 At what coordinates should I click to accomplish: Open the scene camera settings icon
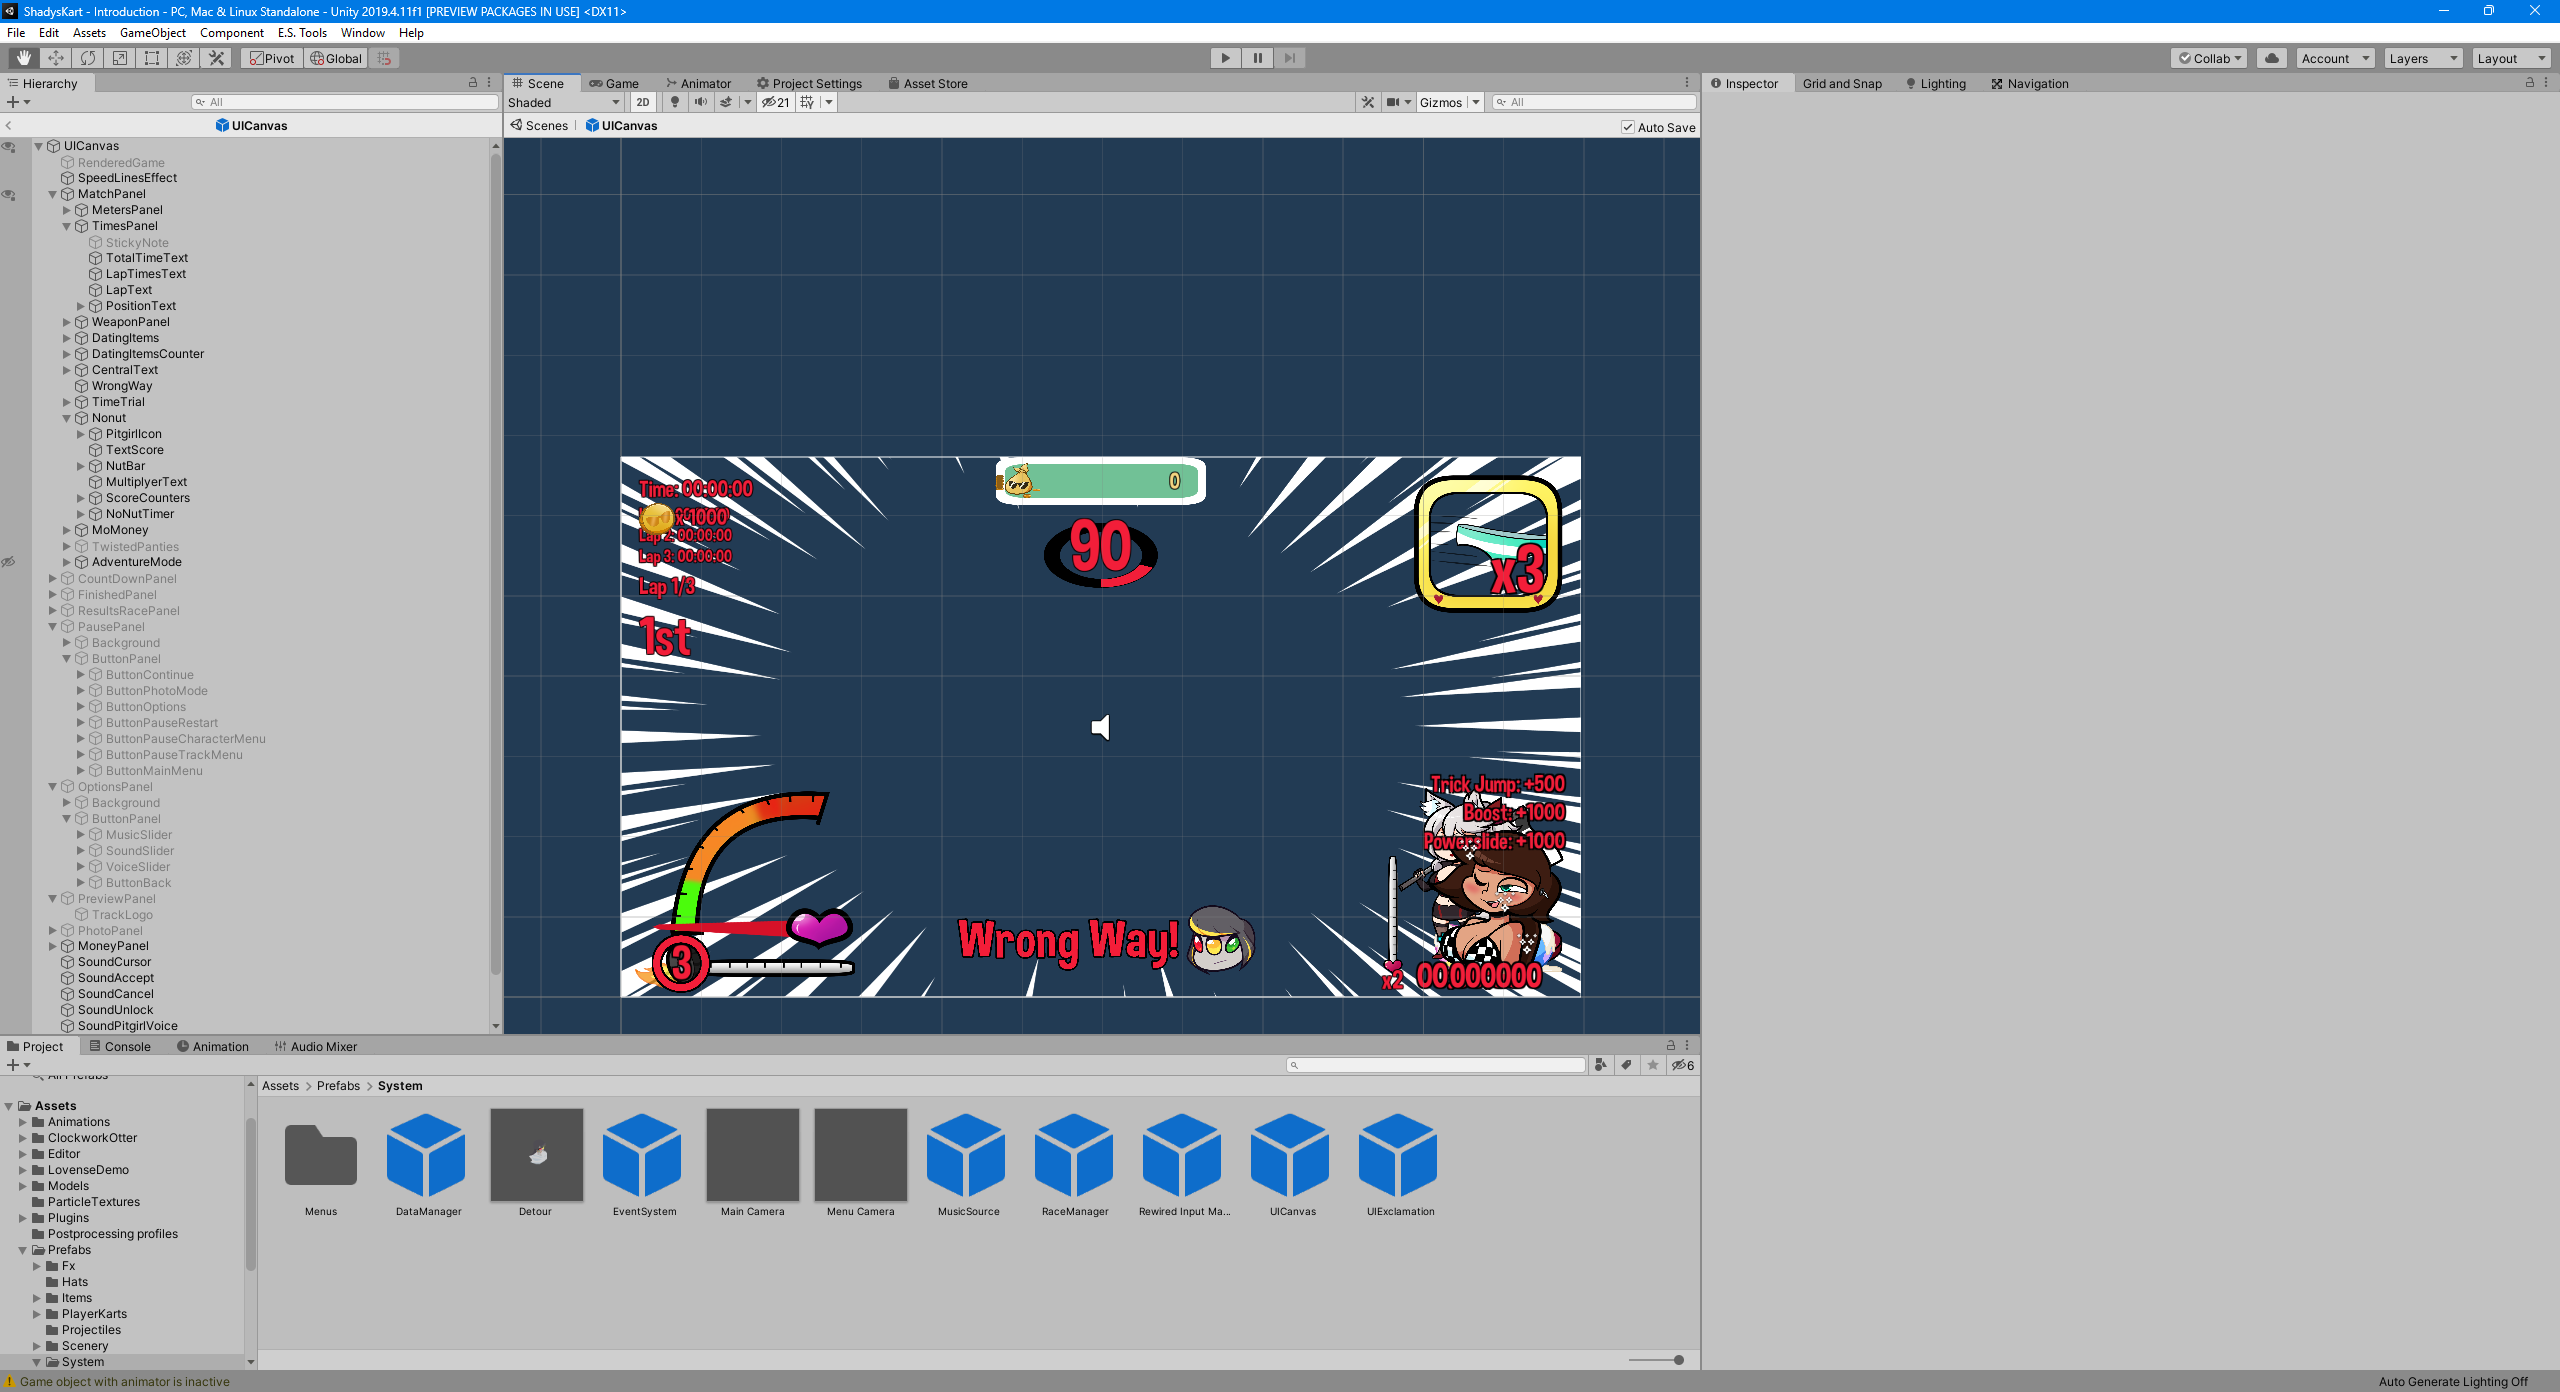[1393, 102]
